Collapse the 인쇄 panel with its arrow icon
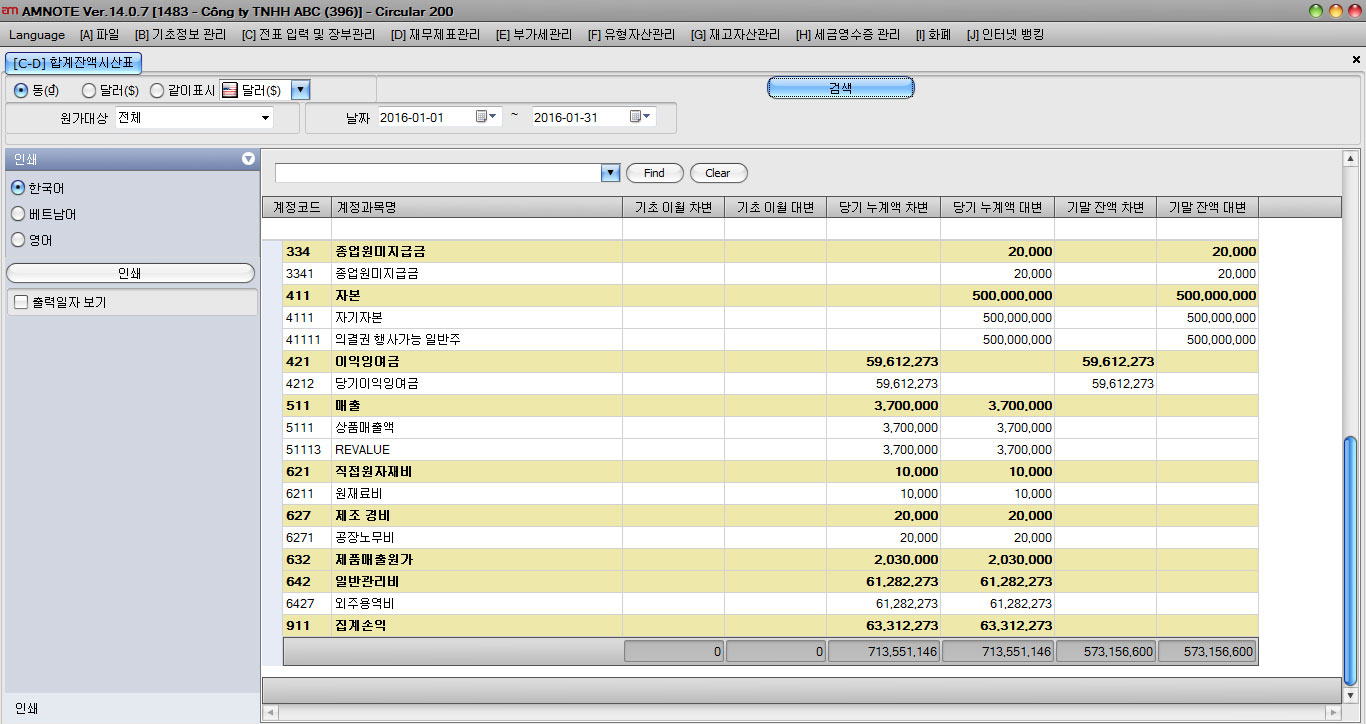Image resolution: width=1366 pixels, height=724 pixels. (248, 159)
